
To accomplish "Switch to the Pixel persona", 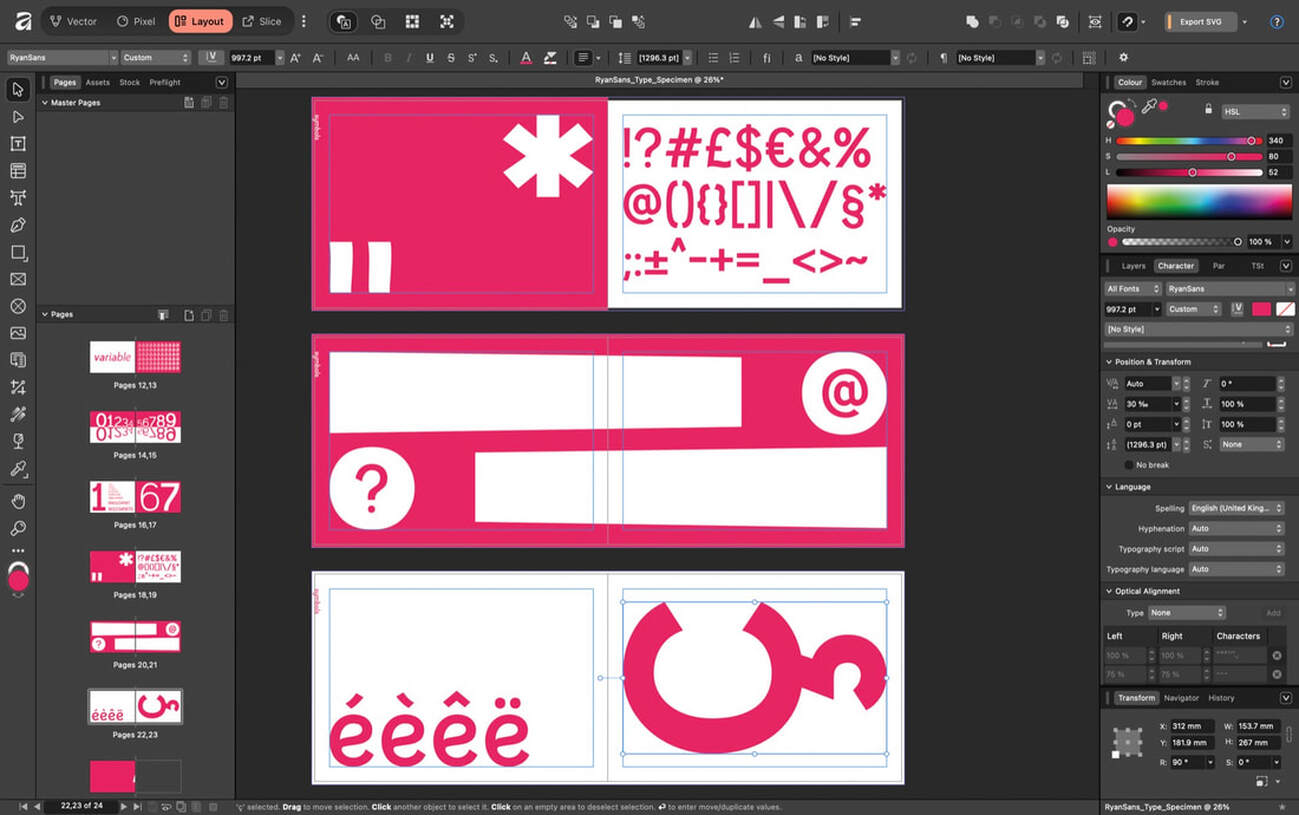I will point(136,21).
